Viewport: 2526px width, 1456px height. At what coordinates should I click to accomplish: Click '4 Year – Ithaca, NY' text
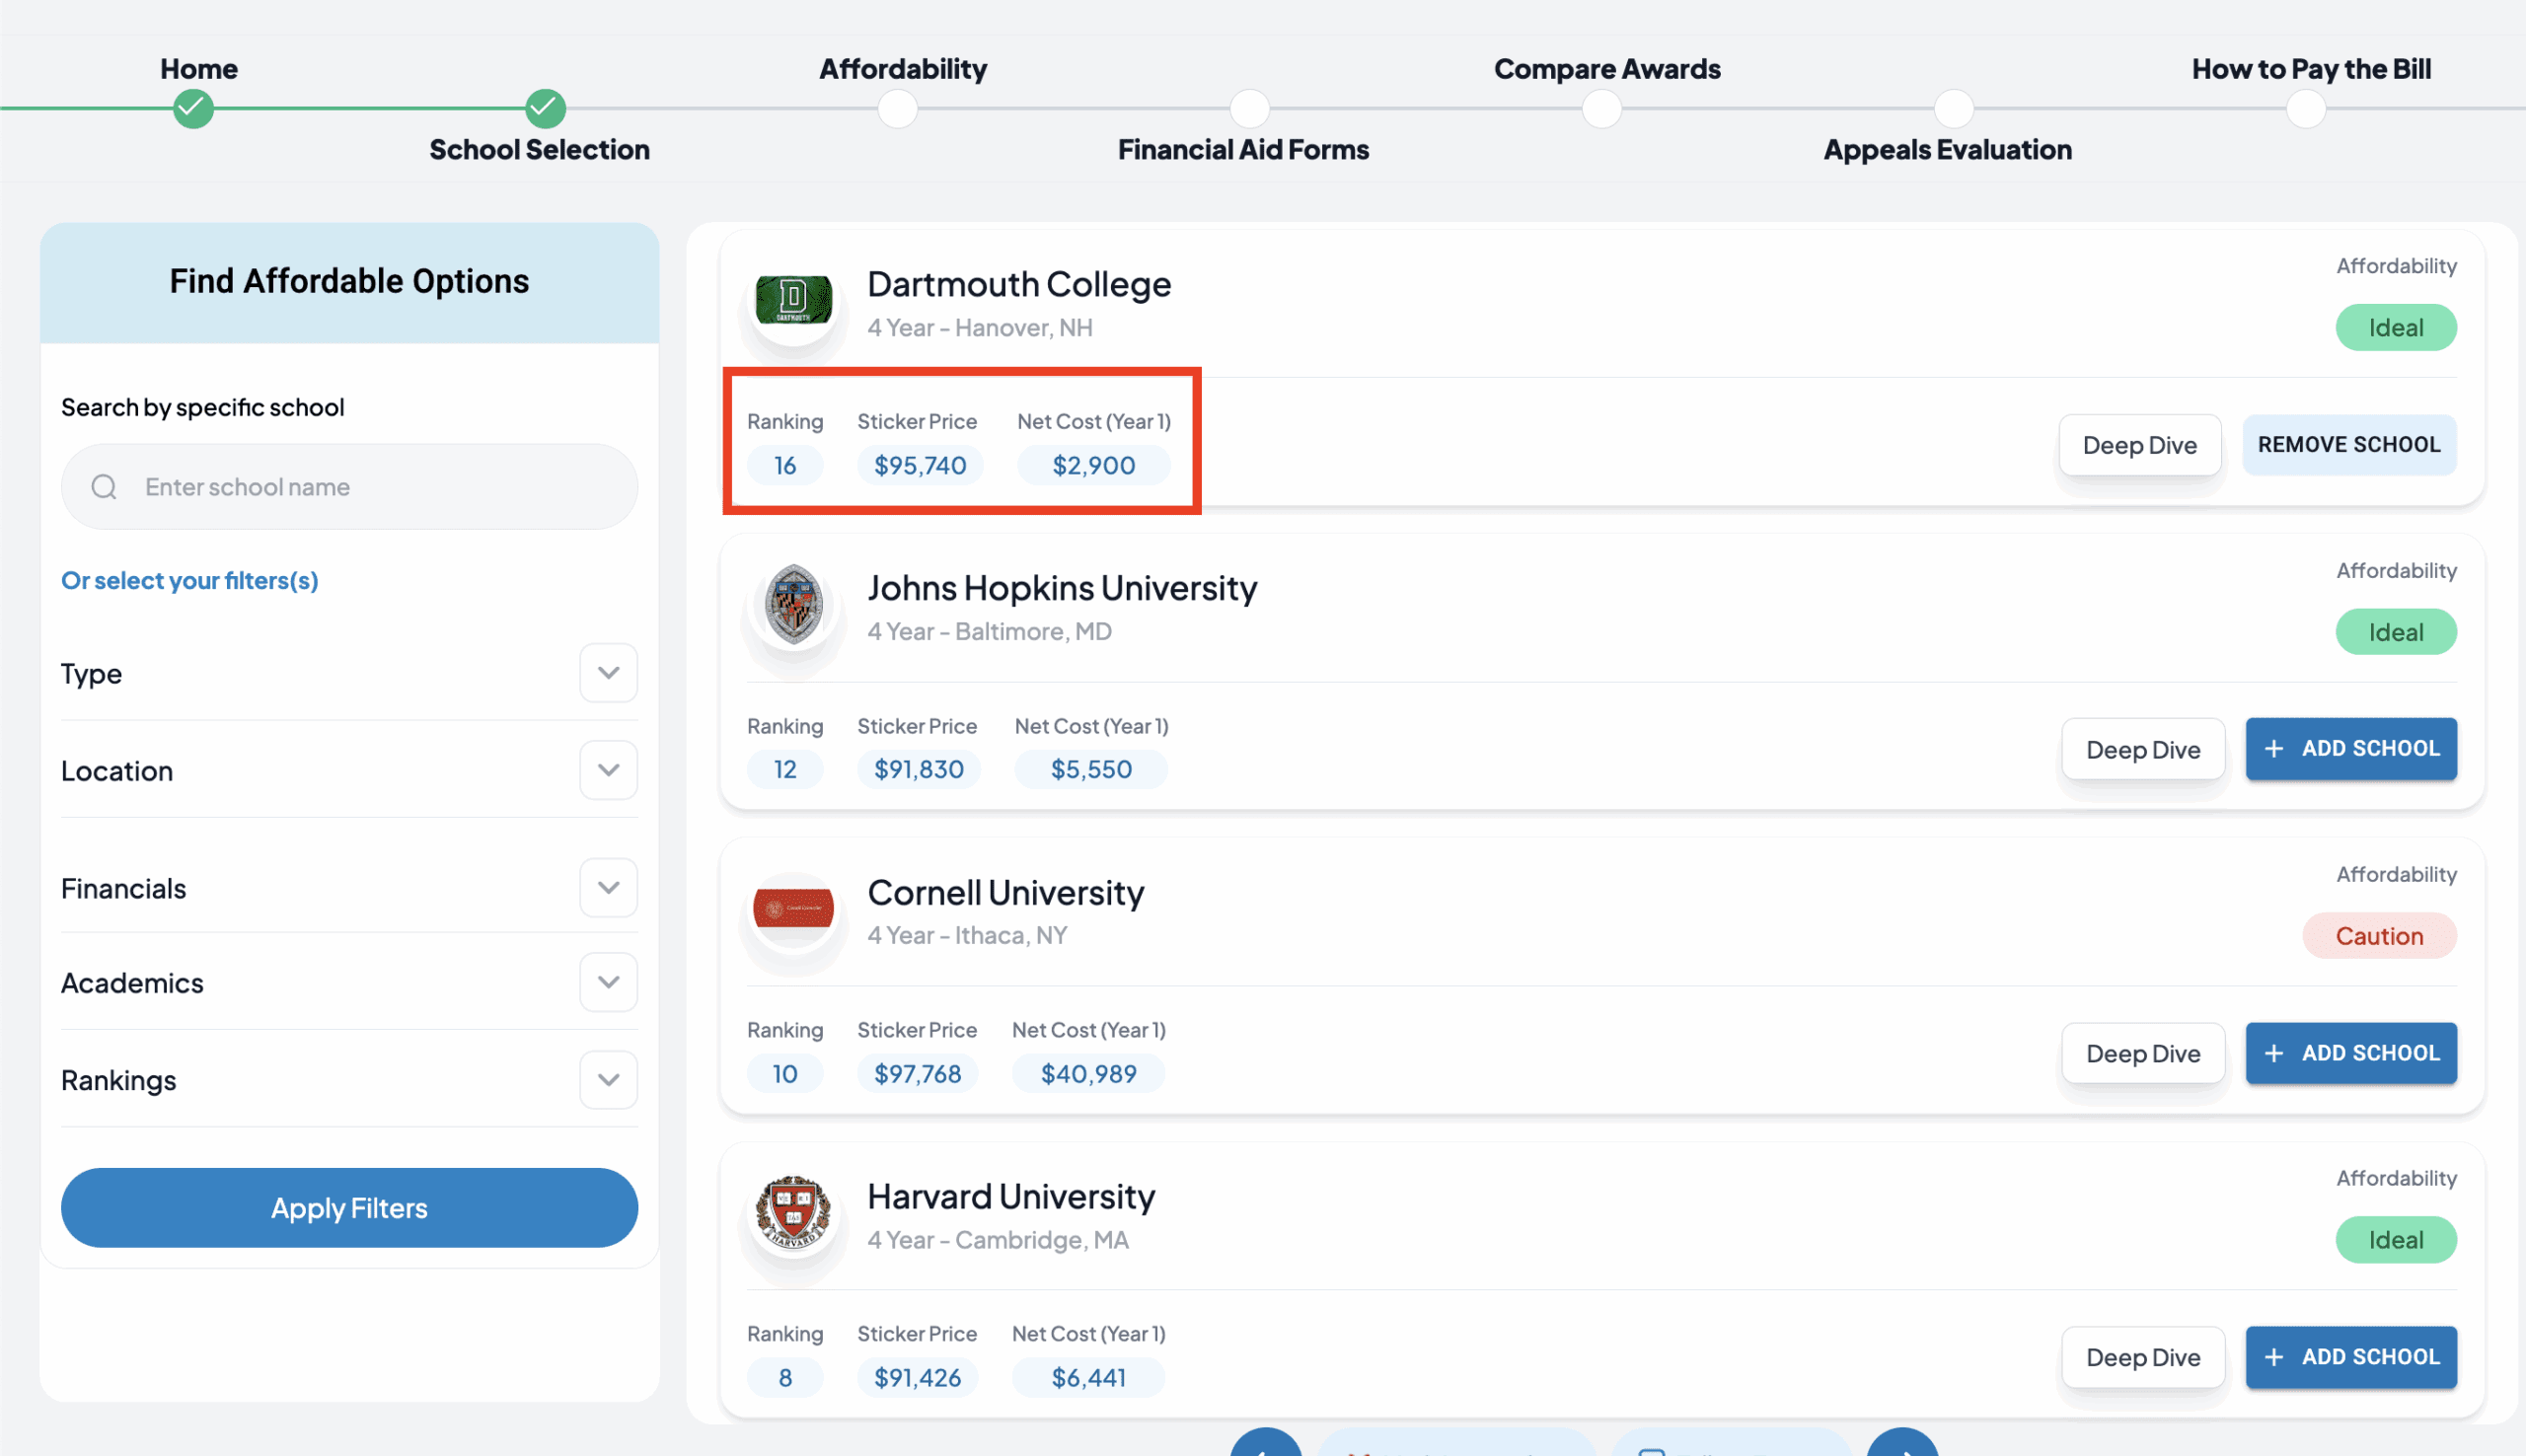coord(967,936)
